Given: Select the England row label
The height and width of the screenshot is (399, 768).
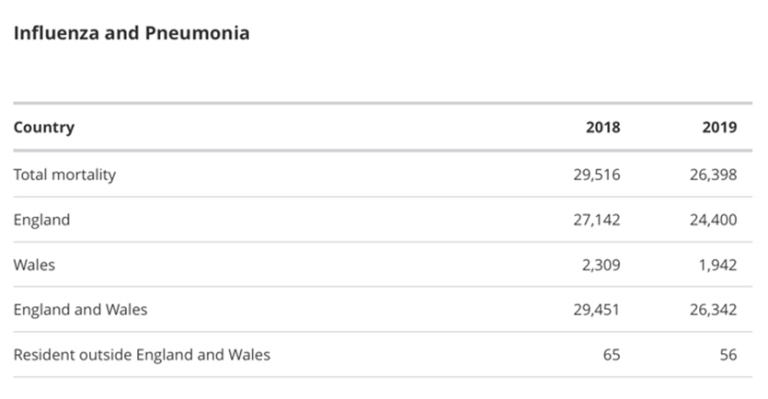Looking at the screenshot, I should pyautogui.click(x=42, y=220).
